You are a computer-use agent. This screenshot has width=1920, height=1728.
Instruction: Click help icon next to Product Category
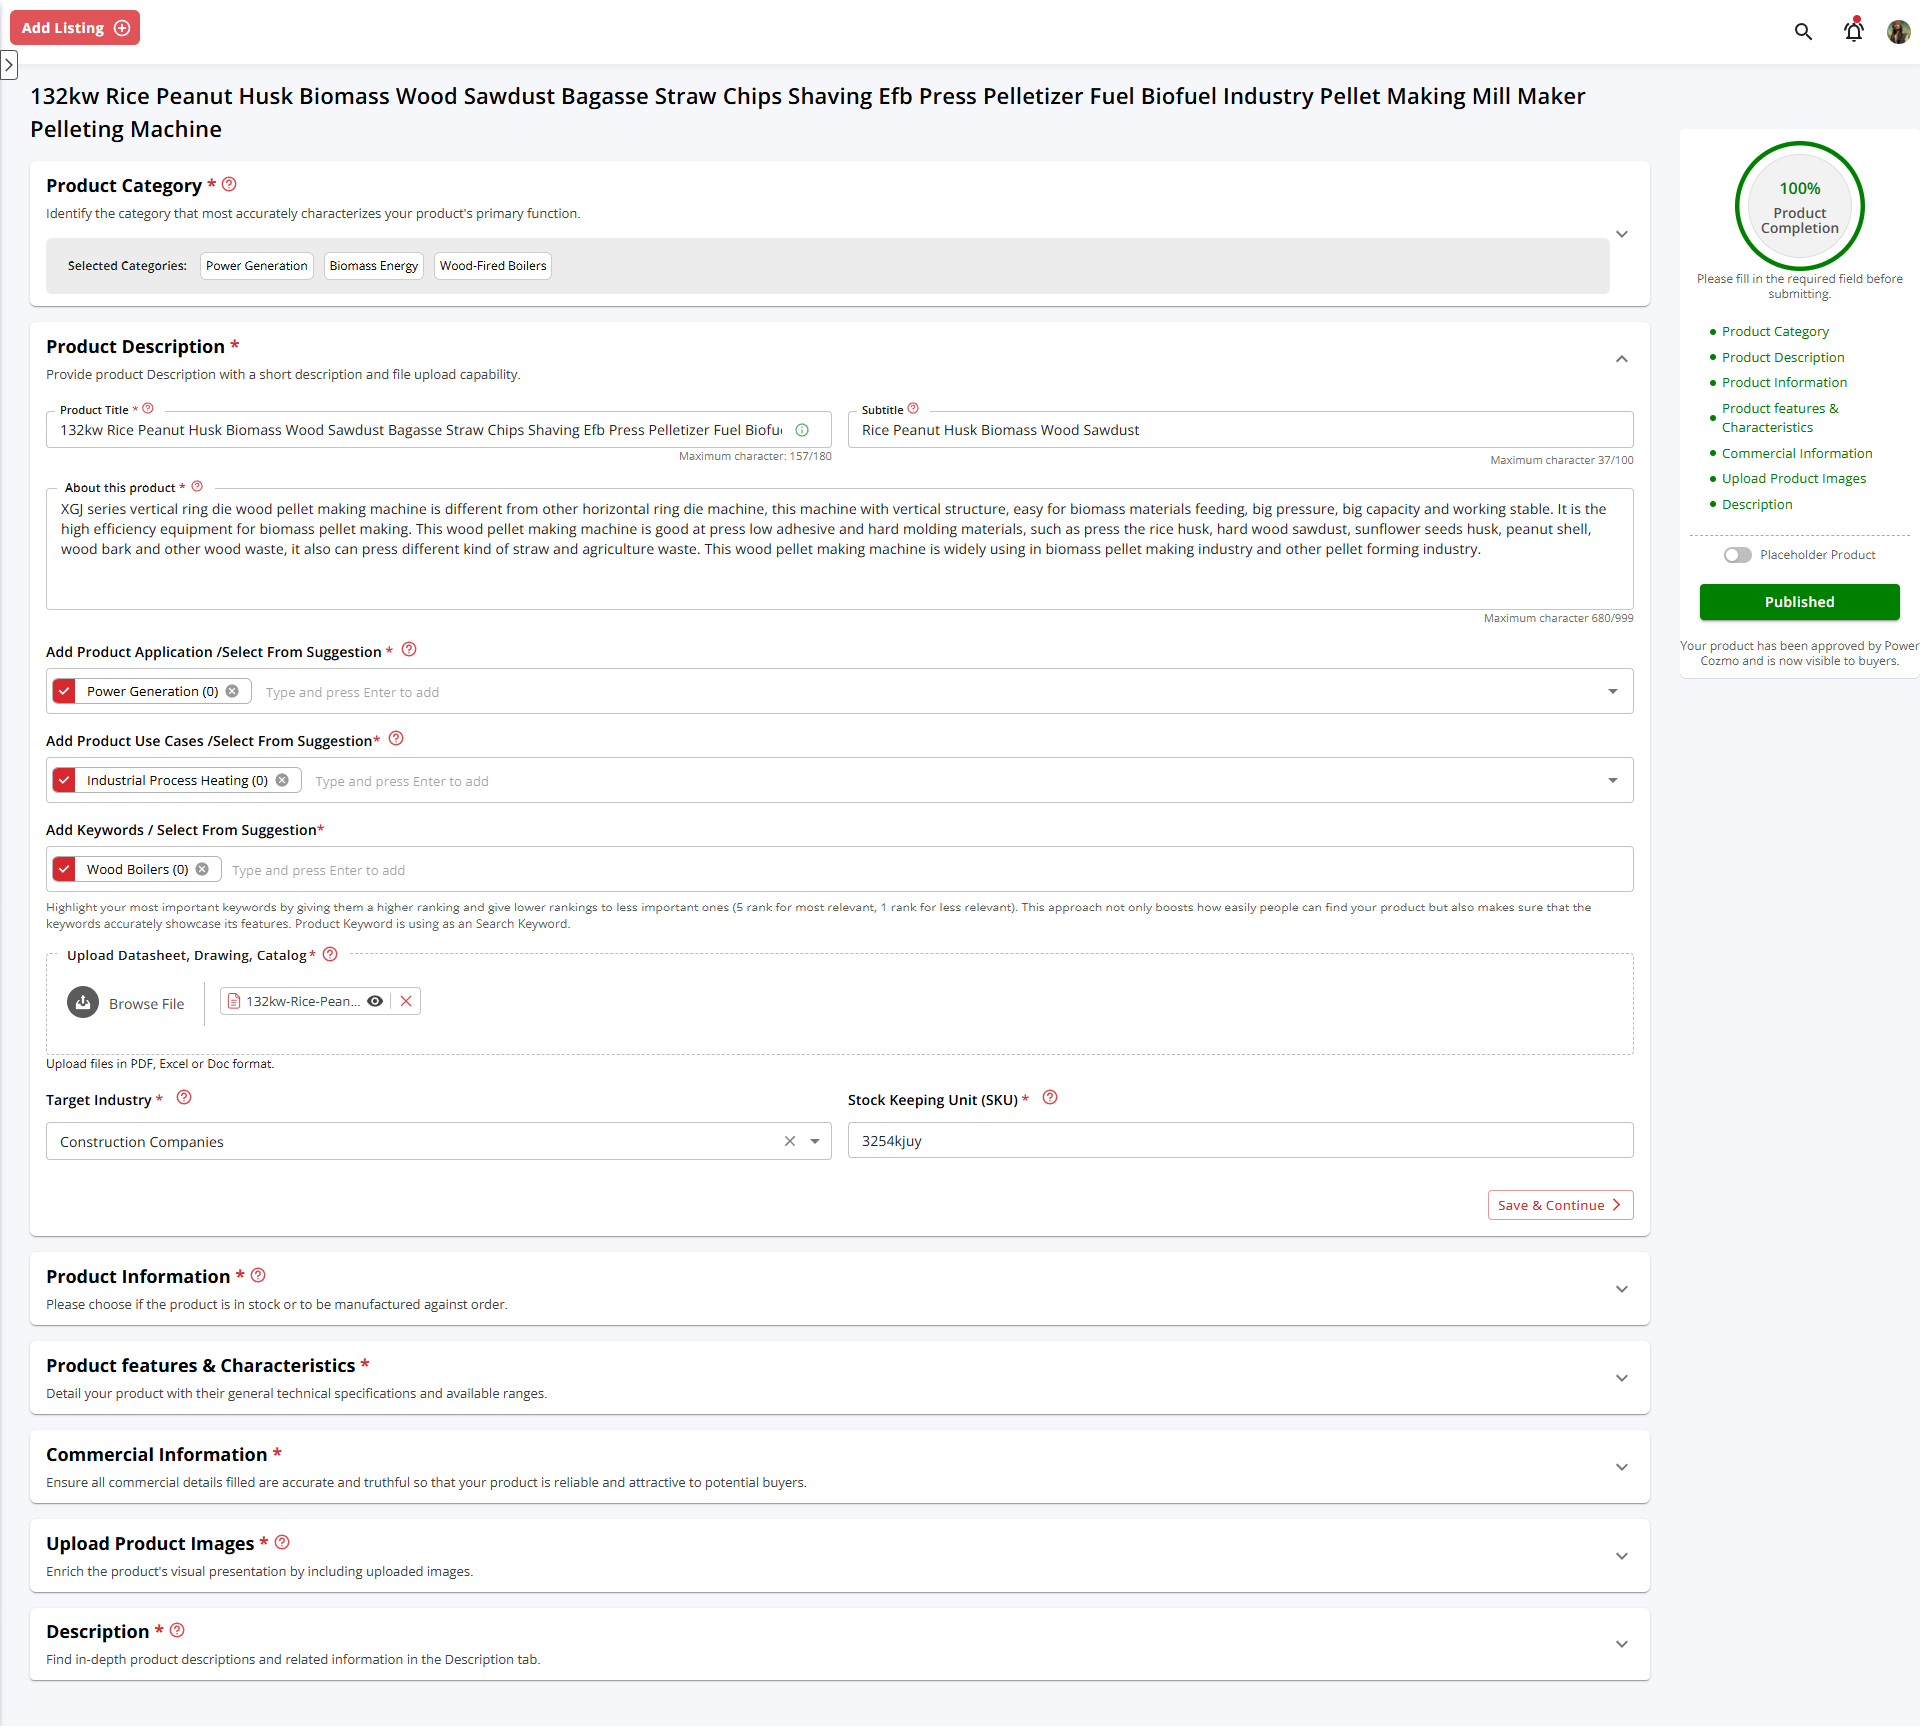click(229, 184)
